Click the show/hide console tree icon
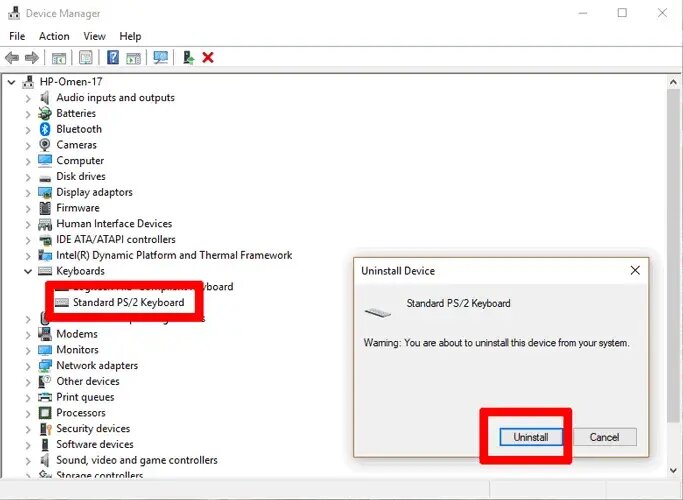 pos(59,57)
